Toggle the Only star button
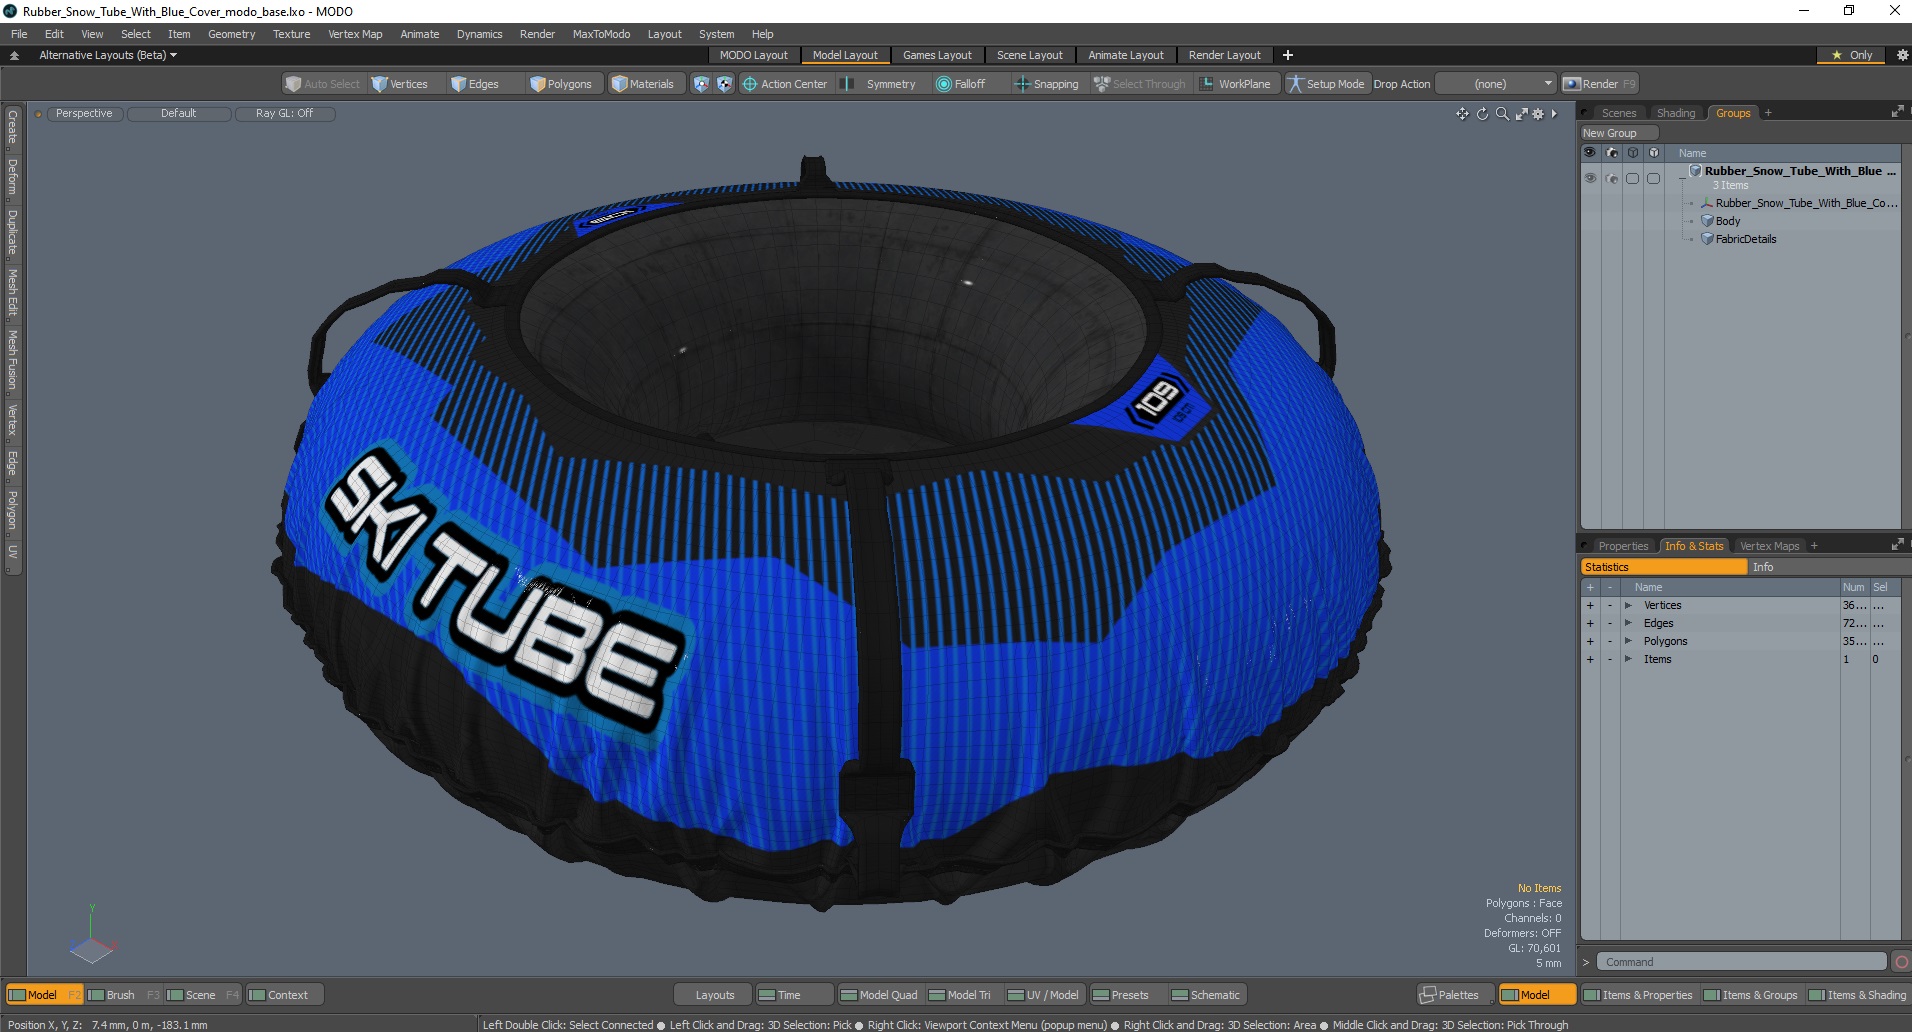Viewport: 1912px width, 1032px height. click(x=1852, y=55)
